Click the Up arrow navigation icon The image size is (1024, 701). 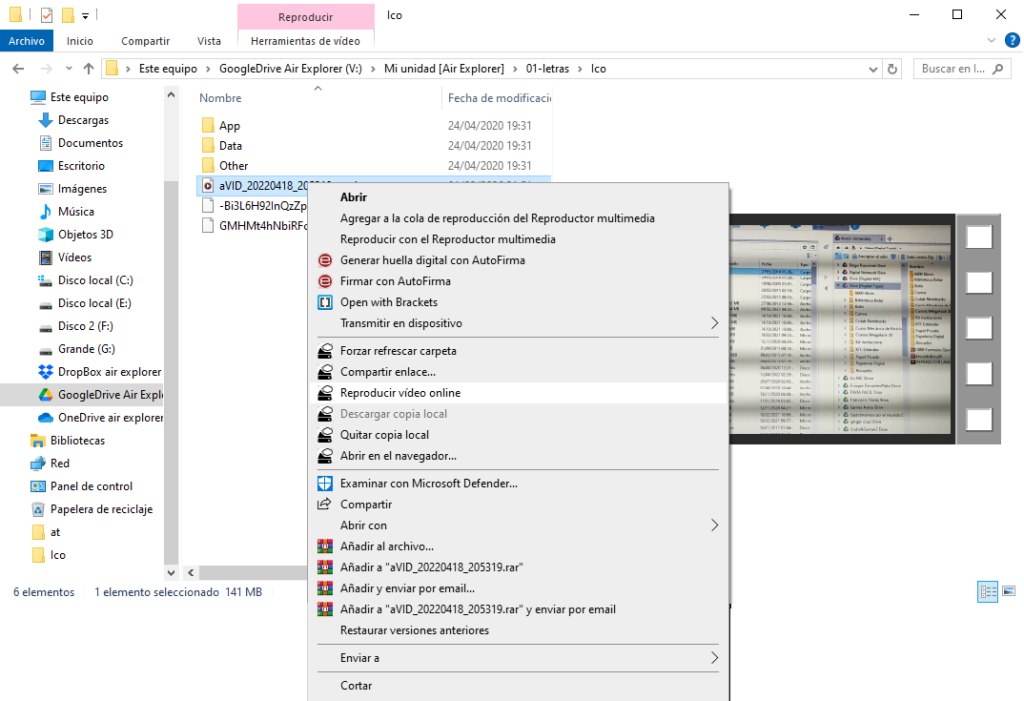pos(89,69)
